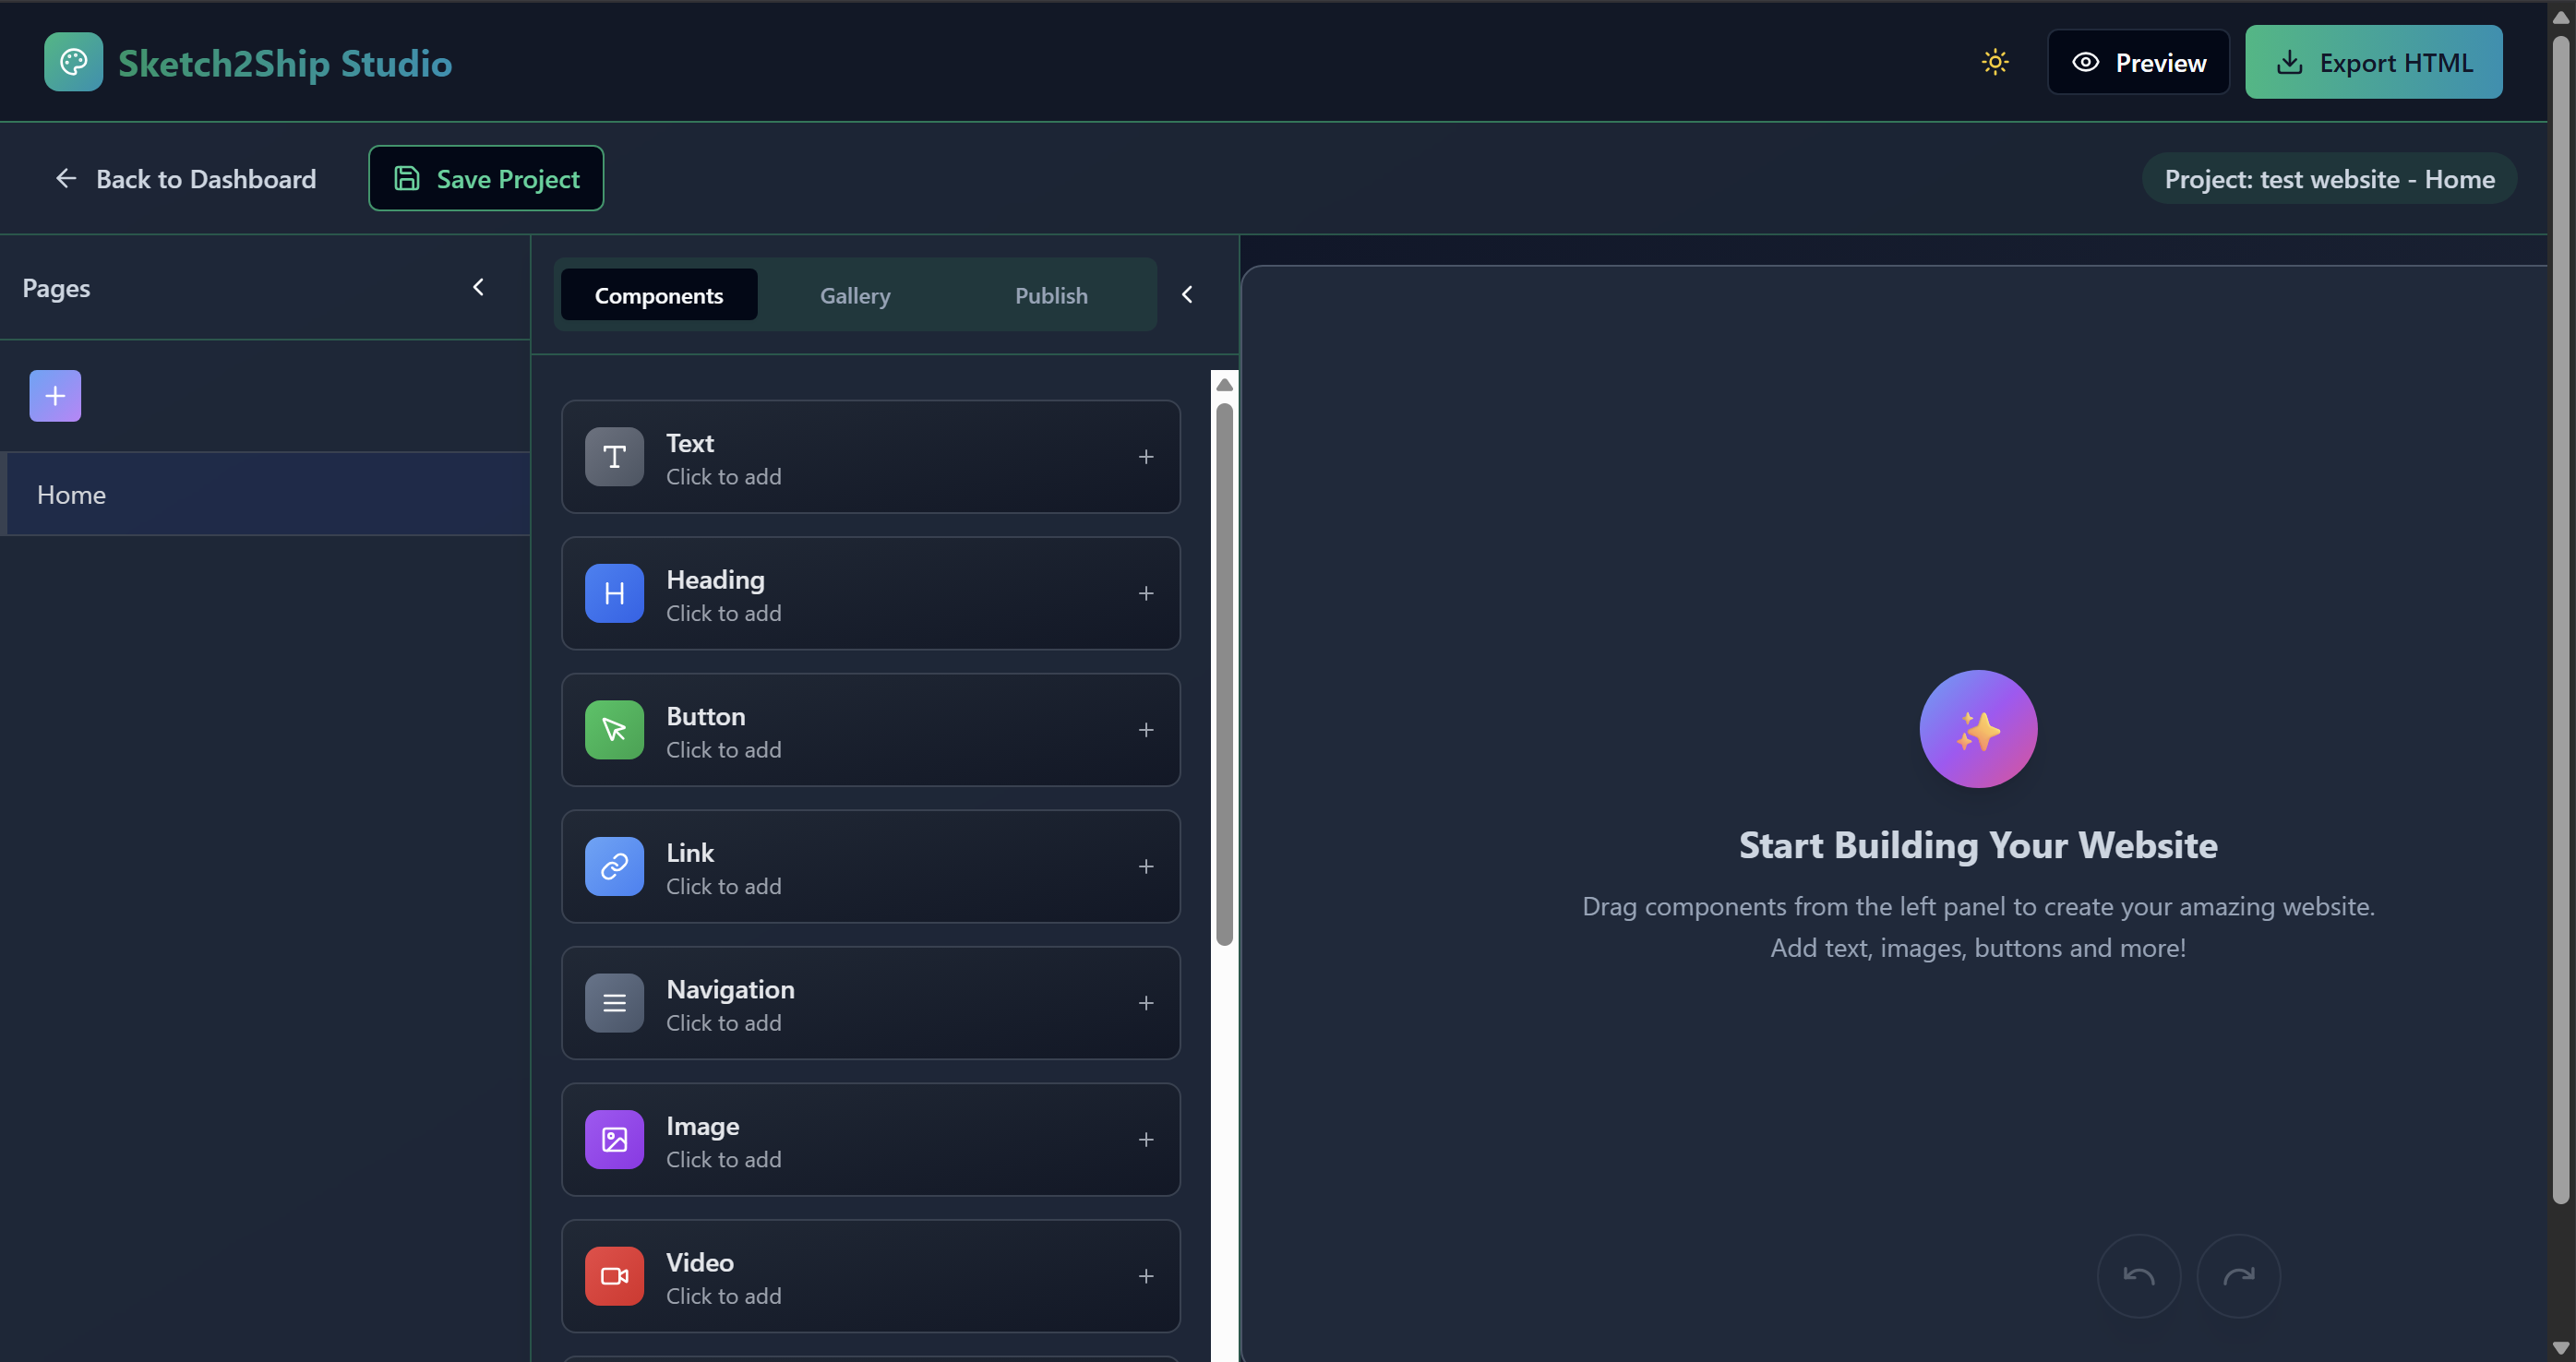
Task: Click the Link component chain icon
Action: pyautogui.click(x=614, y=866)
